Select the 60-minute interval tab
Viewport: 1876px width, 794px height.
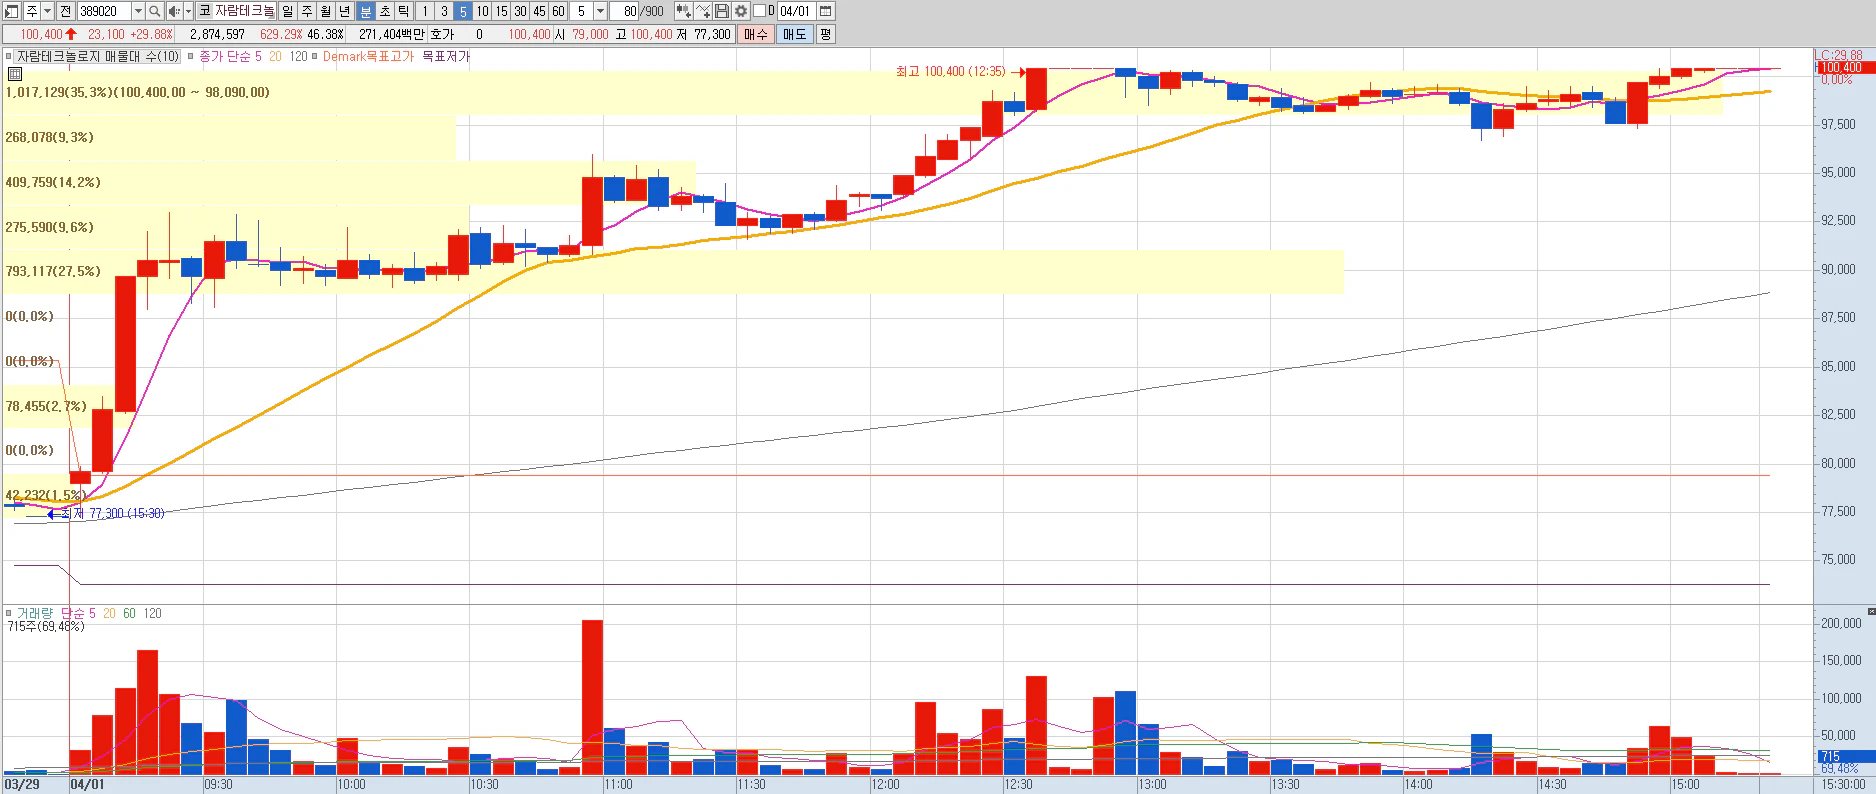[558, 11]
